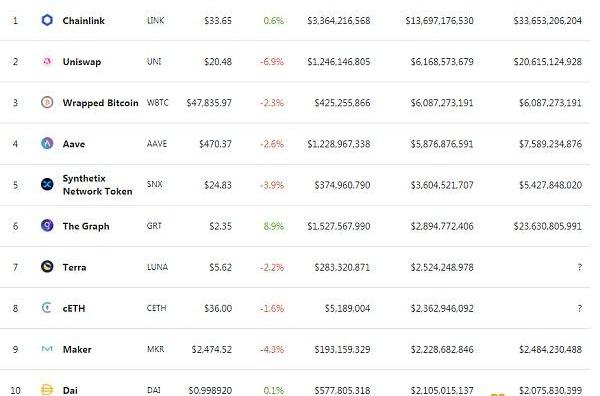Click the Maker MKR logo icon
The width and height of the screenshot is (600, 396).
click(x=47, y=349)
